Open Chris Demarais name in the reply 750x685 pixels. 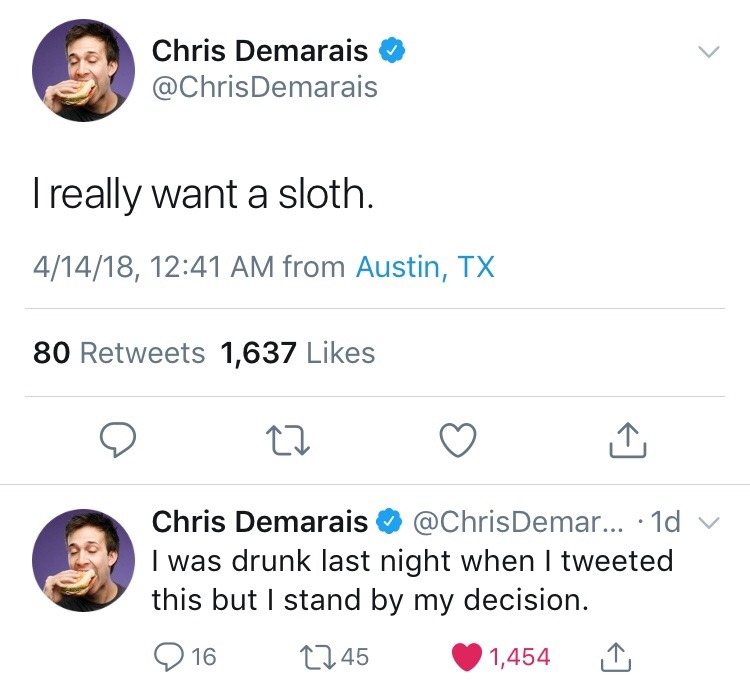pyautogui.click(x=259, y=522)
